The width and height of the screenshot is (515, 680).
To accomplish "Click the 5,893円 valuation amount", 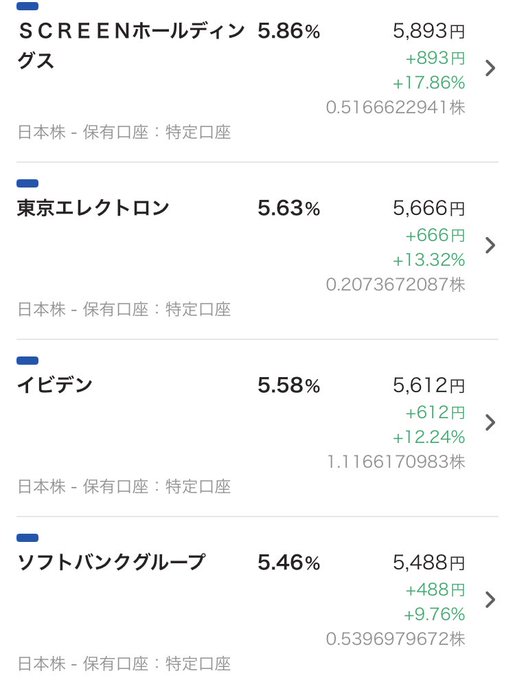I will point(429,31).
